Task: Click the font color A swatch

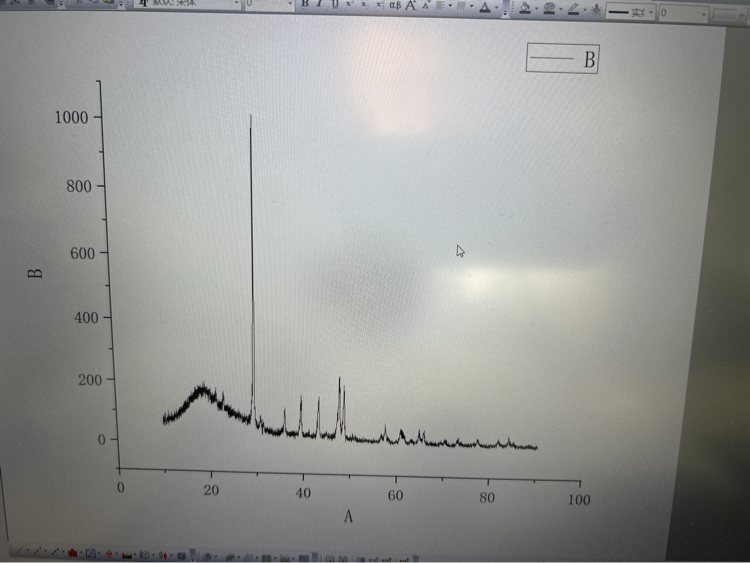Action: point(485,7)
